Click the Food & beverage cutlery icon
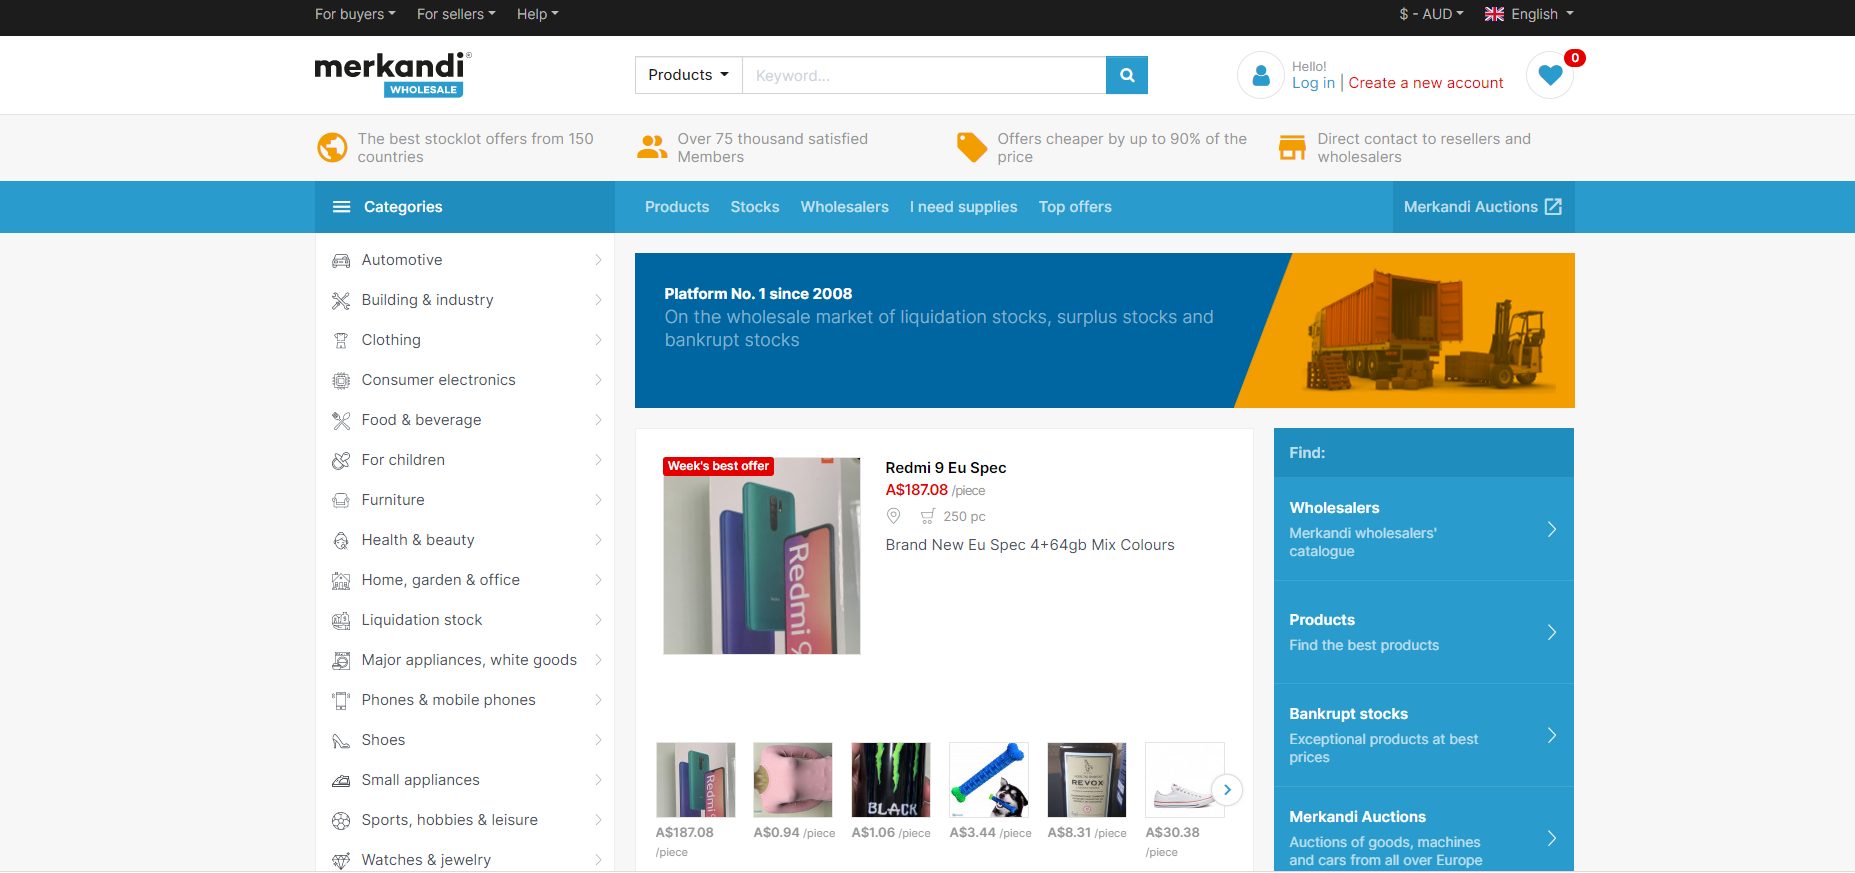1855x873 pixels. (341, 420)
